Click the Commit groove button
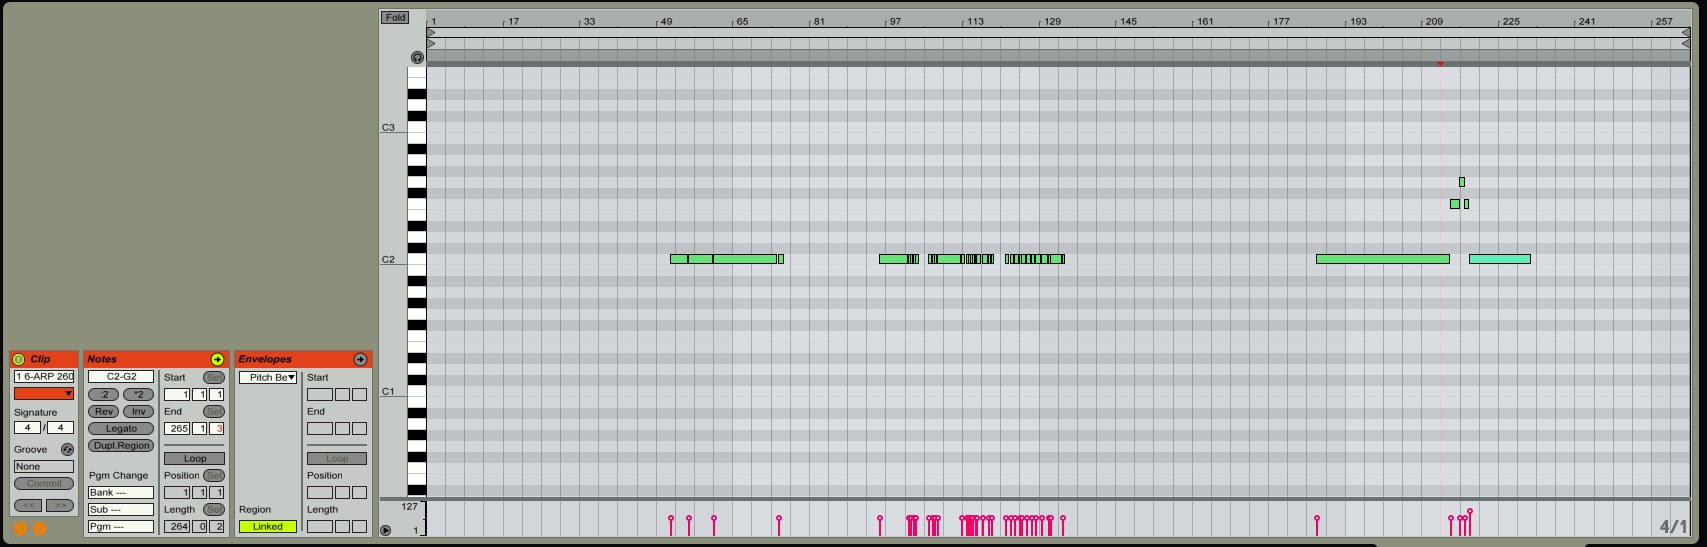The height and width of the screenshot is (547, 1707). 44,483
